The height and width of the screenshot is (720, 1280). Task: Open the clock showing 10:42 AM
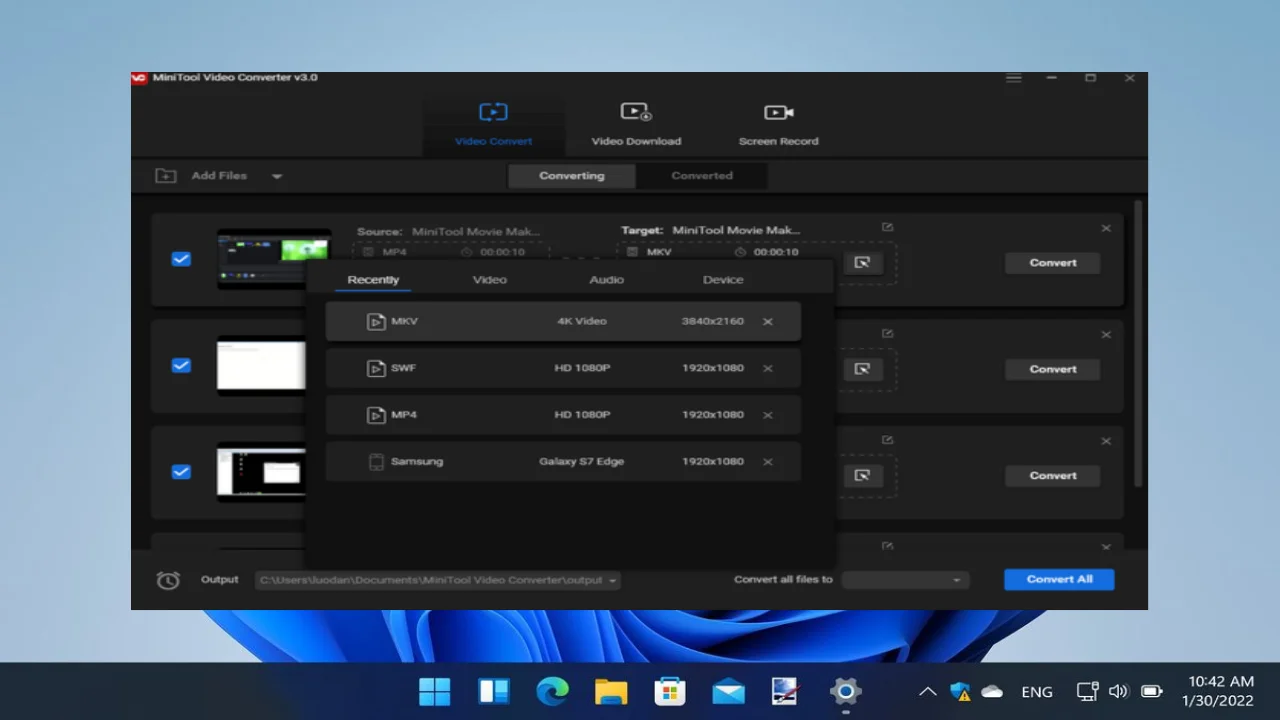click(x=1217, y=691)
